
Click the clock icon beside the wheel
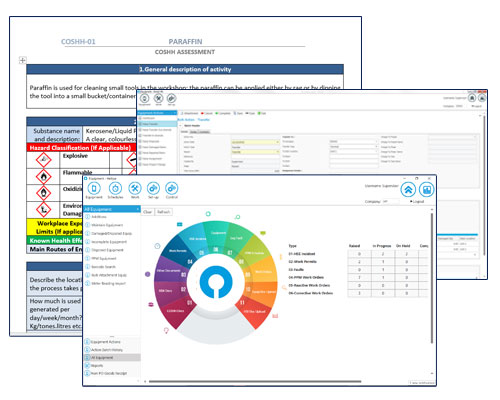point(157,246)
